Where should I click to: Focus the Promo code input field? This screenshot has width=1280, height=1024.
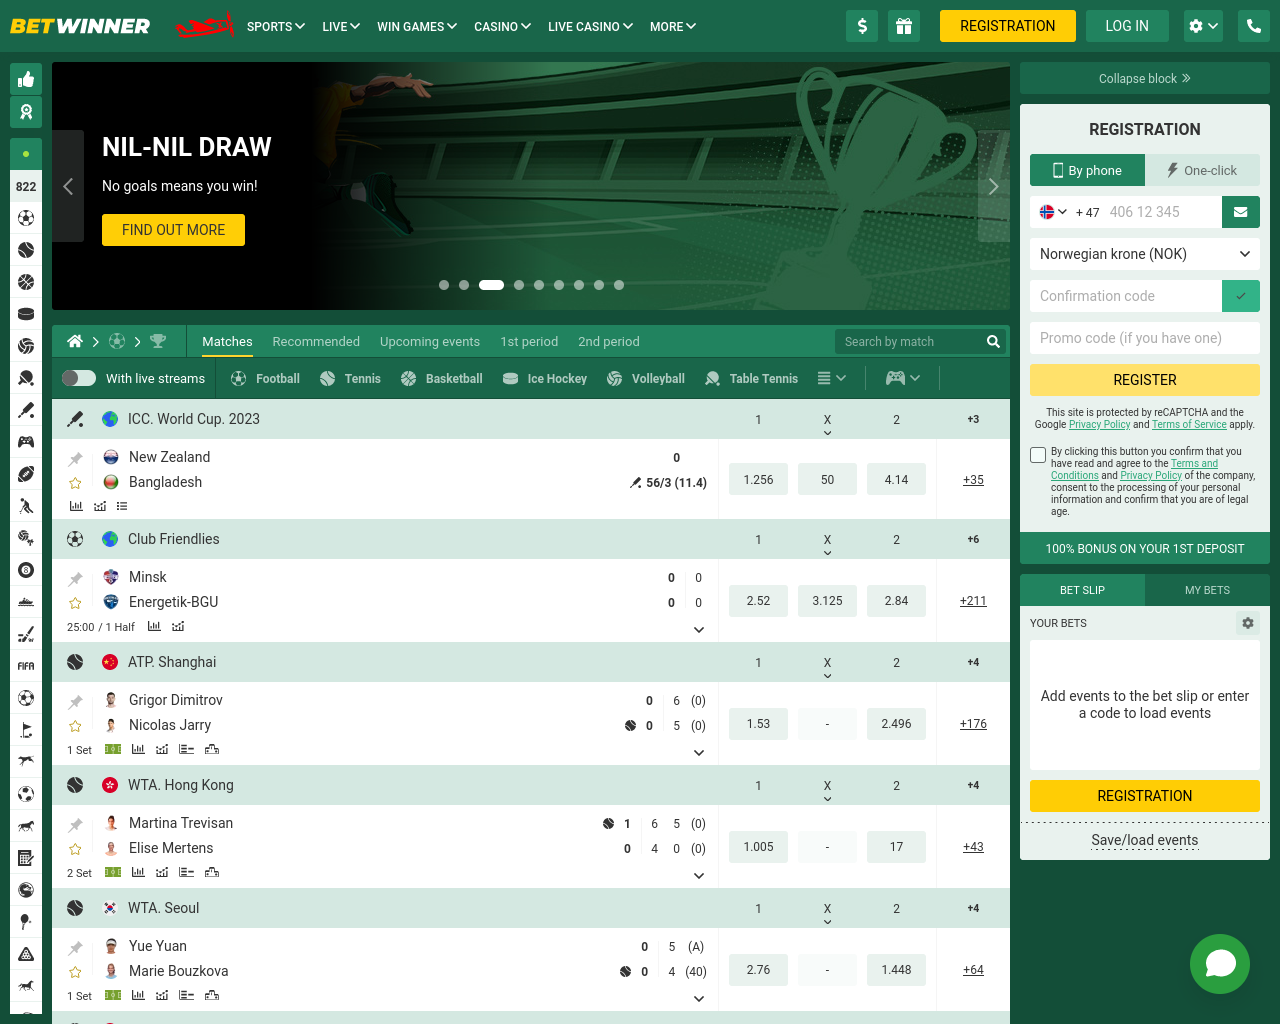tap(1145, 338)
